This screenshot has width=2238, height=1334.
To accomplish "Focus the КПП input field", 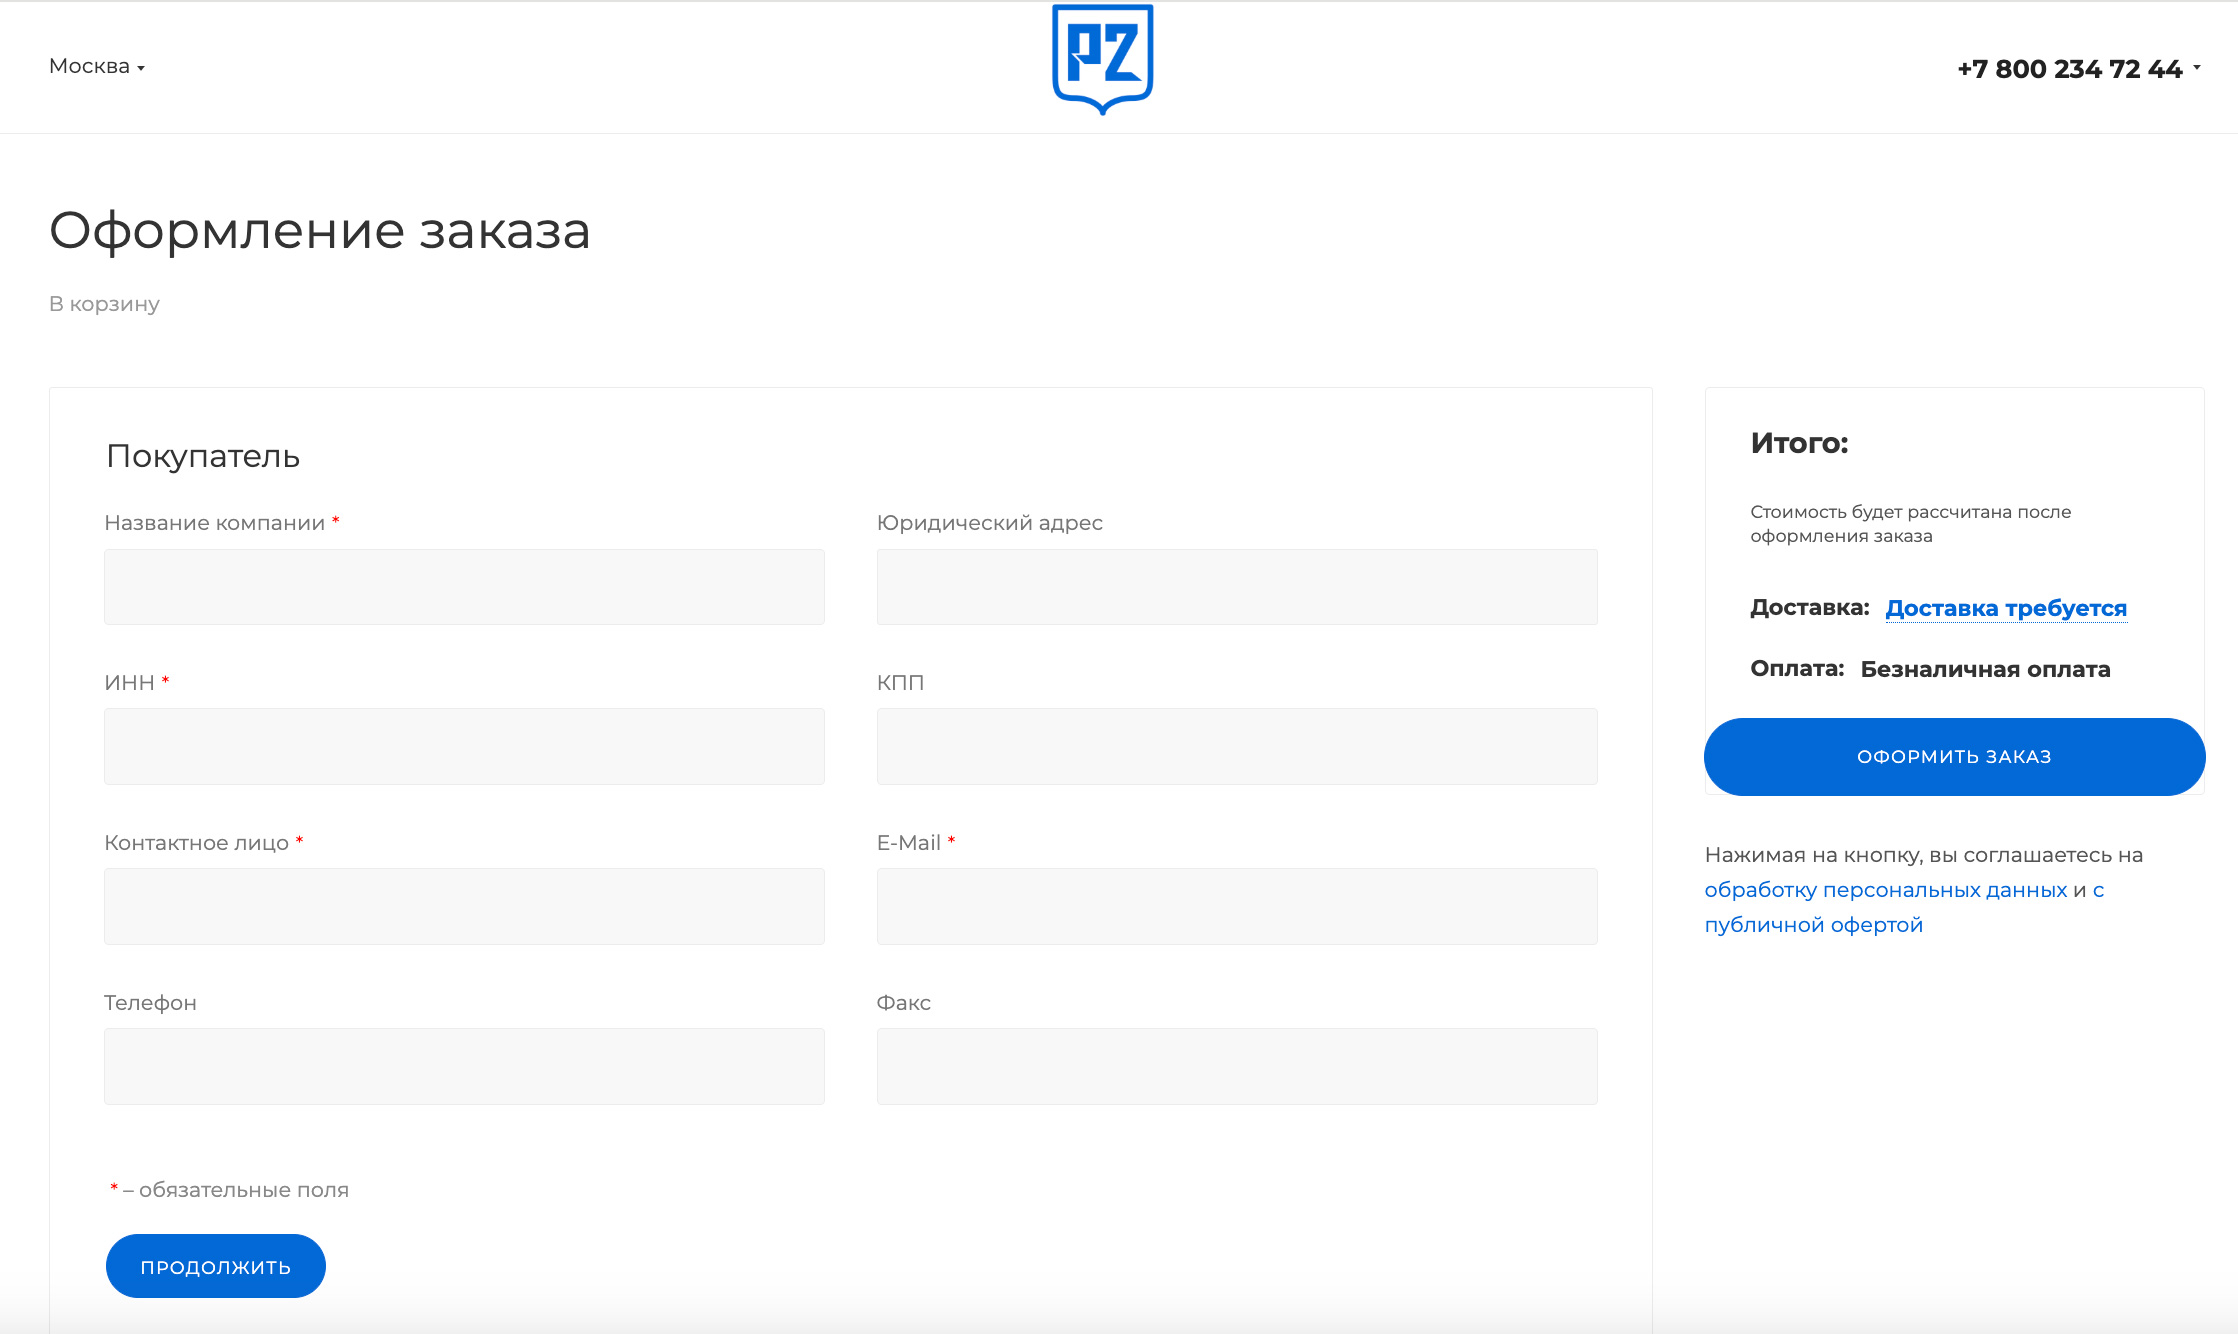I will 1237,746.
